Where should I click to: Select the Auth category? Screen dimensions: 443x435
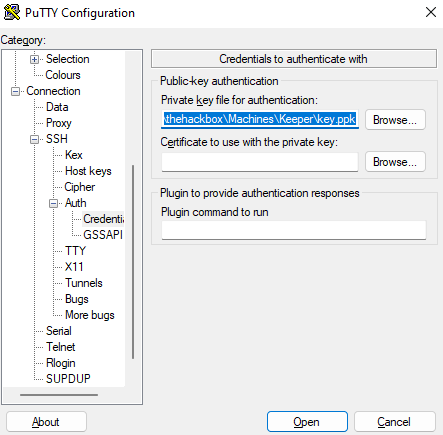[76, 203]
